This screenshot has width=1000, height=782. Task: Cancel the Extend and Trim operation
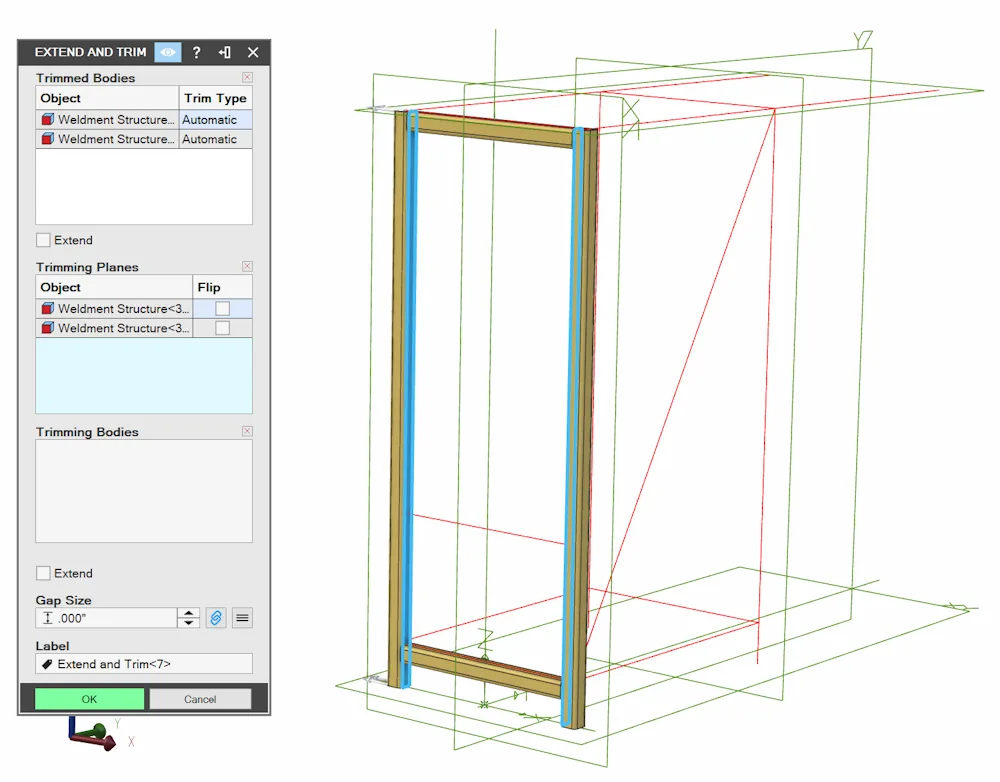(200, 699)
